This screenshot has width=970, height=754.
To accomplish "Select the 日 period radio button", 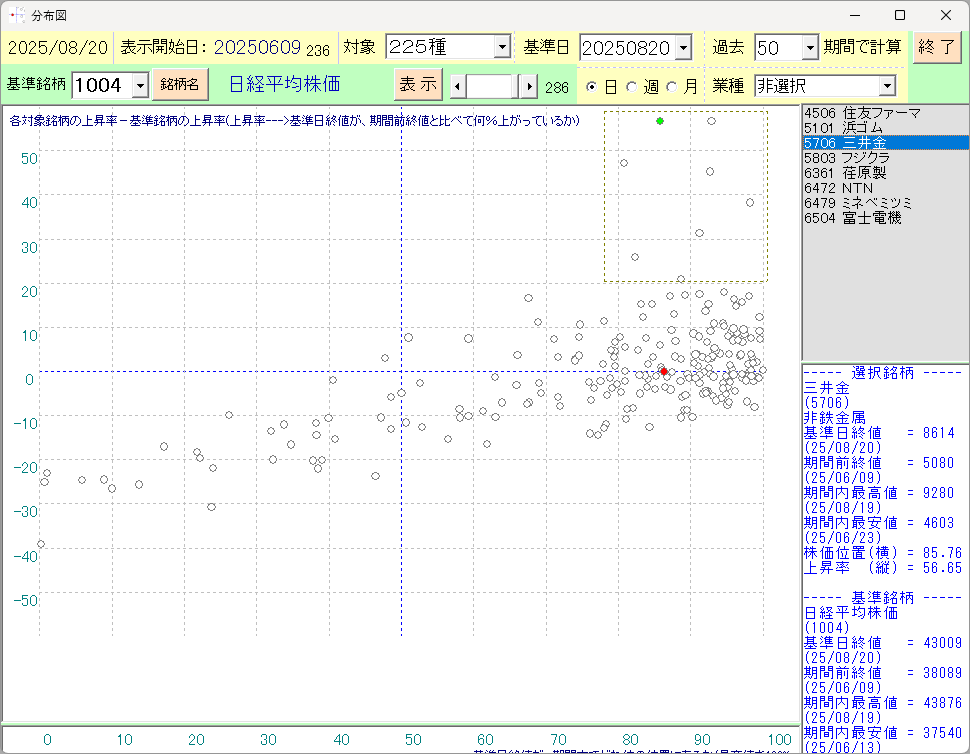I will tap(592, 87).
